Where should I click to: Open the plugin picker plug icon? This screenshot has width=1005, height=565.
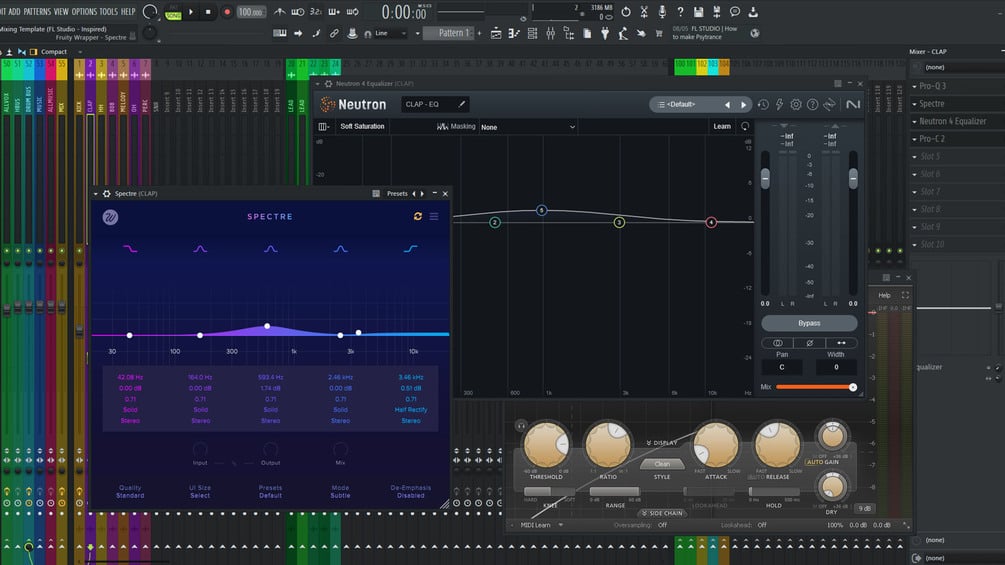tap(605, 34)
